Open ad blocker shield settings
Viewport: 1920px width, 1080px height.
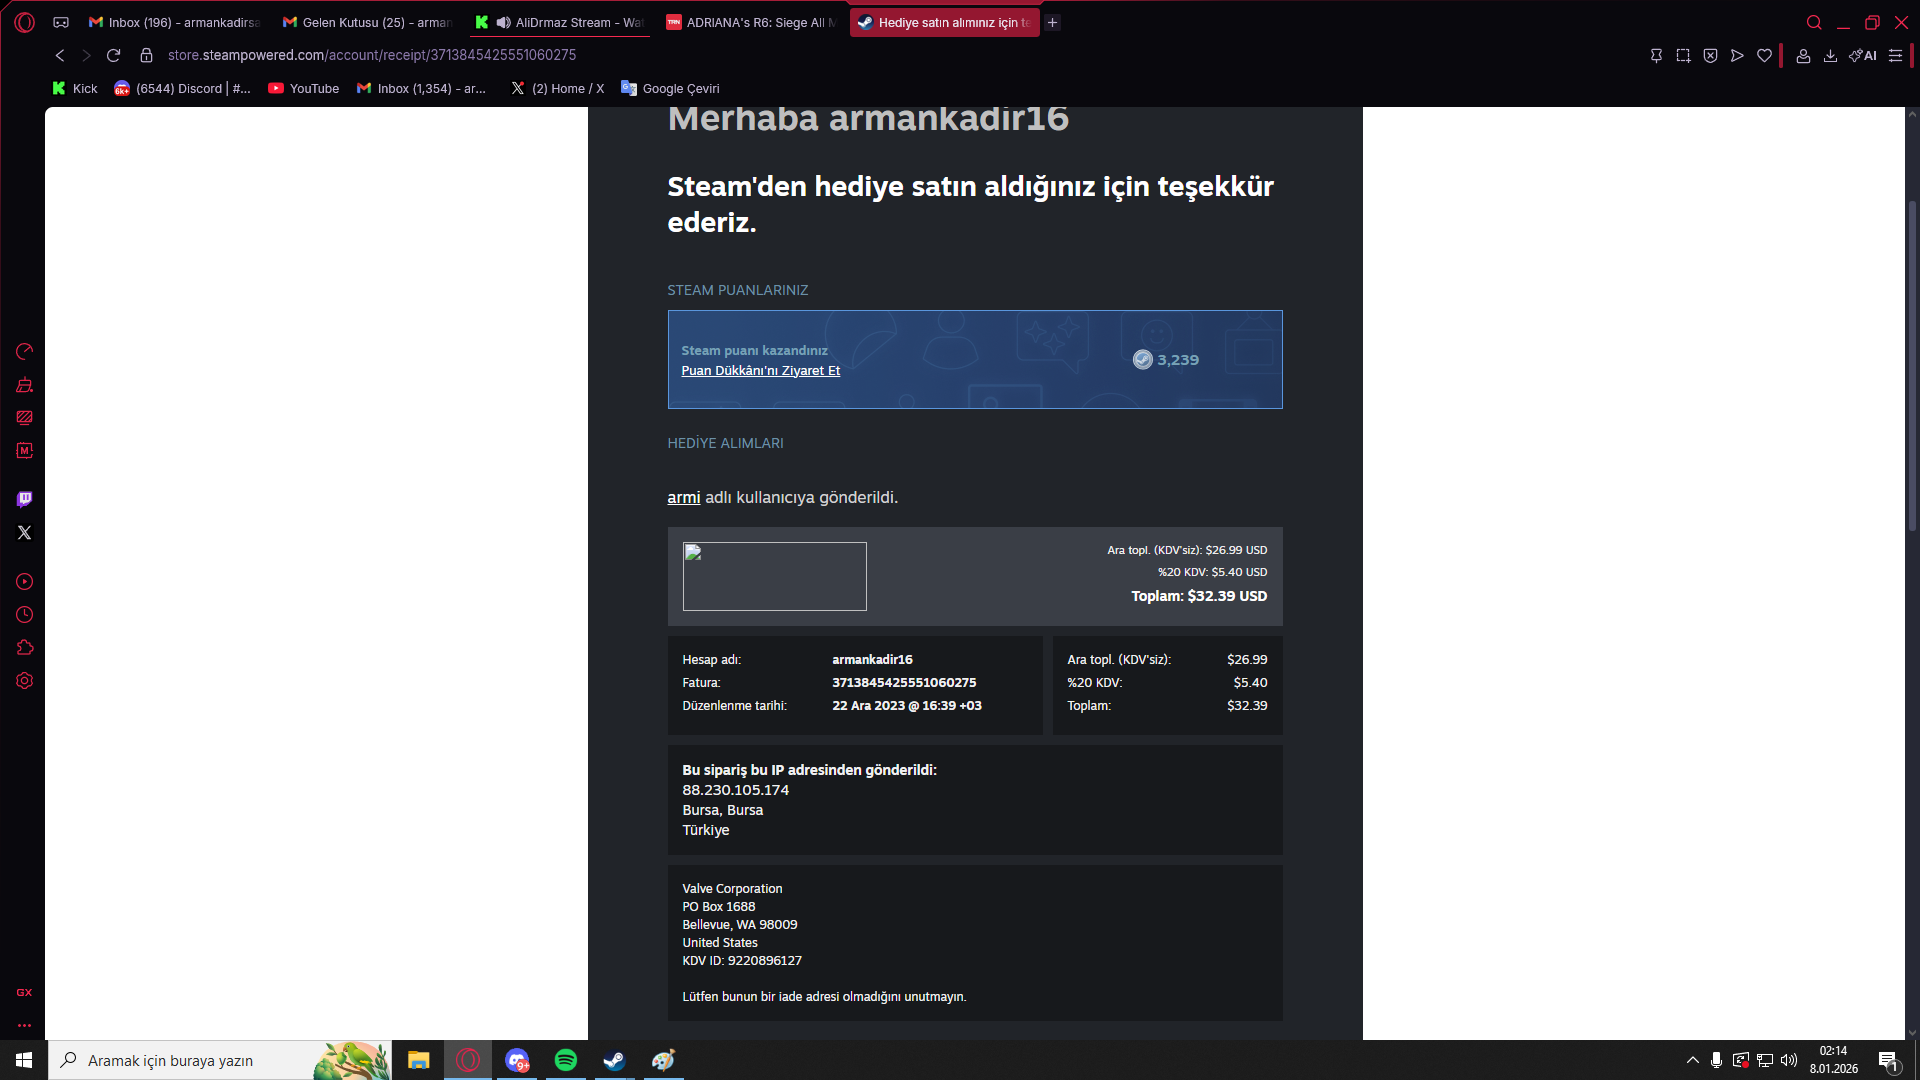pos(1711,56)
